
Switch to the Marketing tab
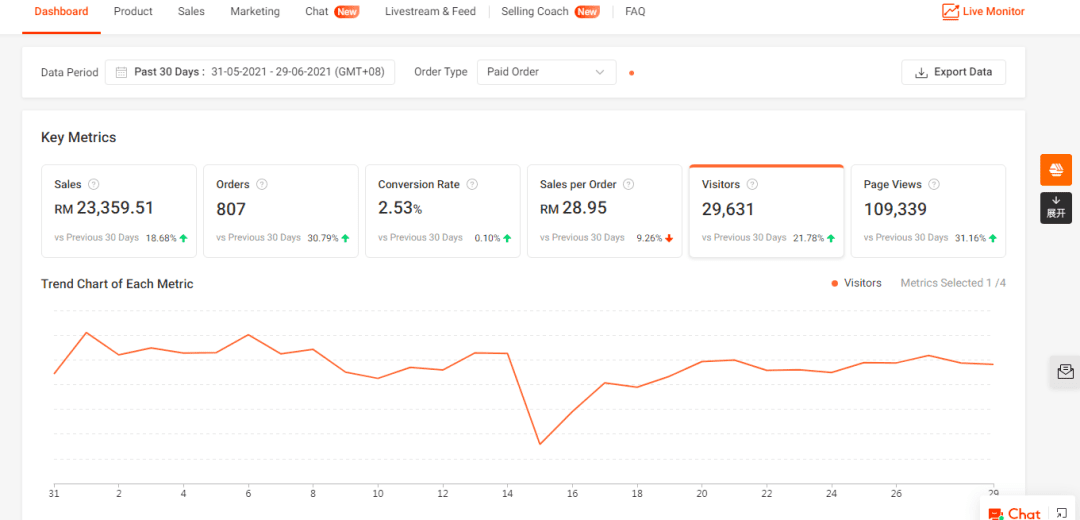coord(255,12)
